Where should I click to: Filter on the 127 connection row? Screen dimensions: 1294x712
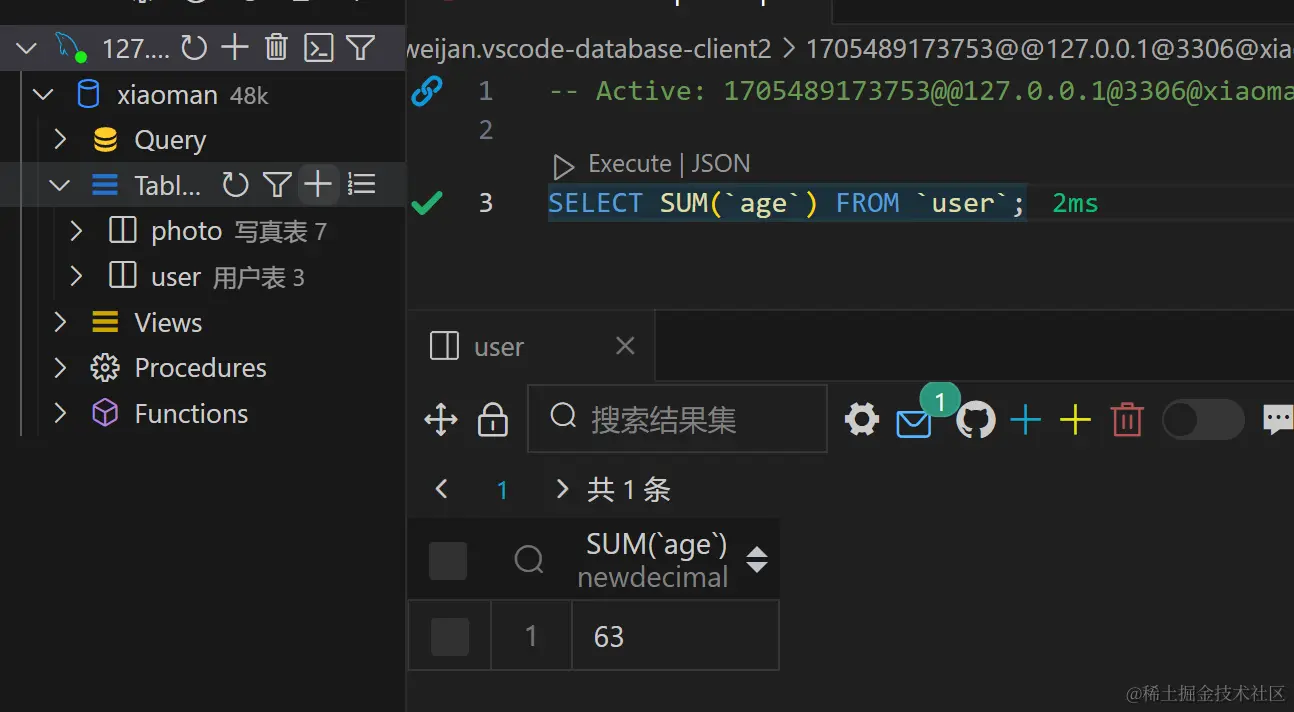click(360, 47)
